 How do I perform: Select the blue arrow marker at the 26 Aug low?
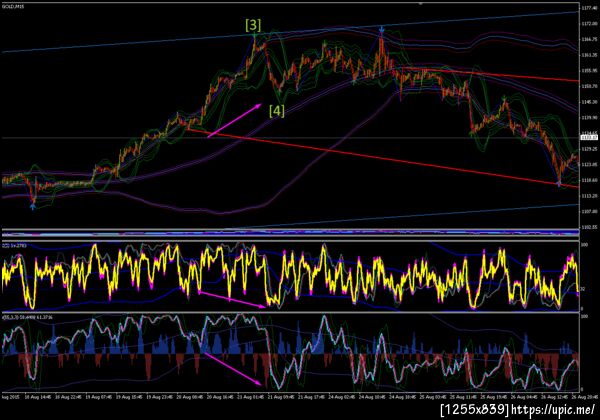coord(559,184)
